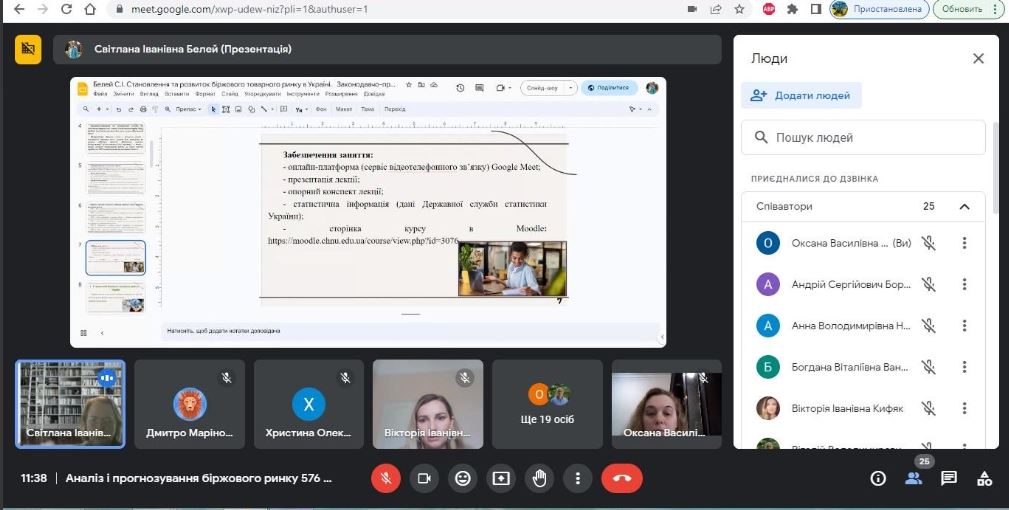
Task: Open the emoji reactions button
Action: tap(463, 478)
